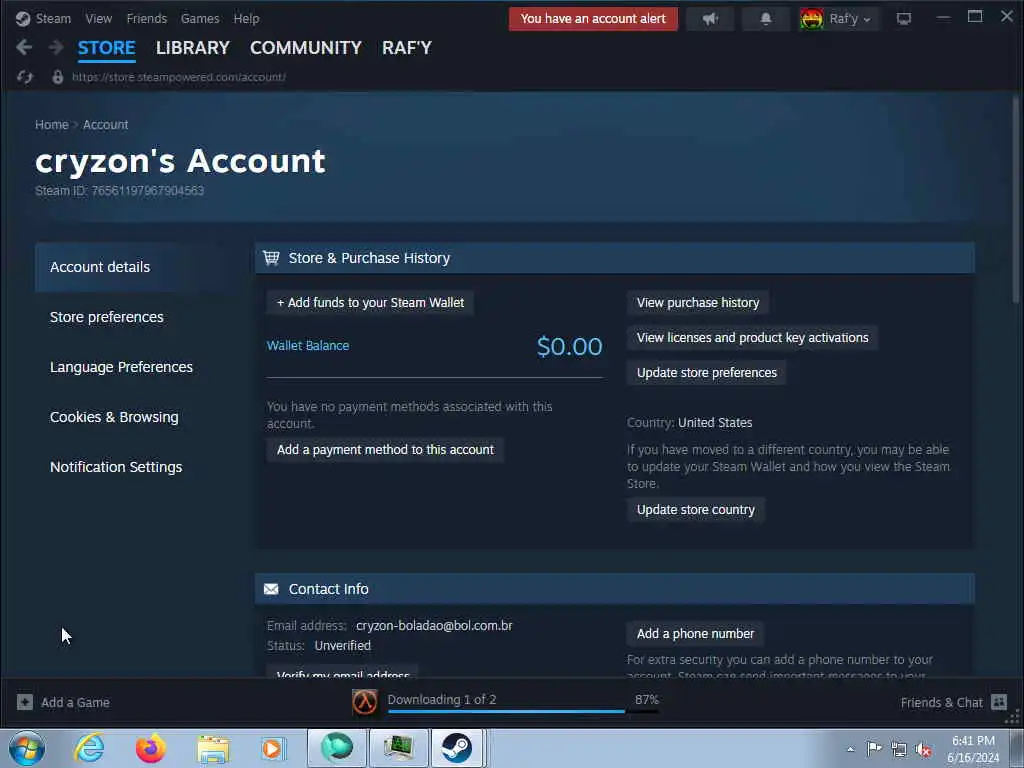Click Friends & Chat label
Image resolution: width=1024 pixels, height=768 pixels.
pos(941,703)
